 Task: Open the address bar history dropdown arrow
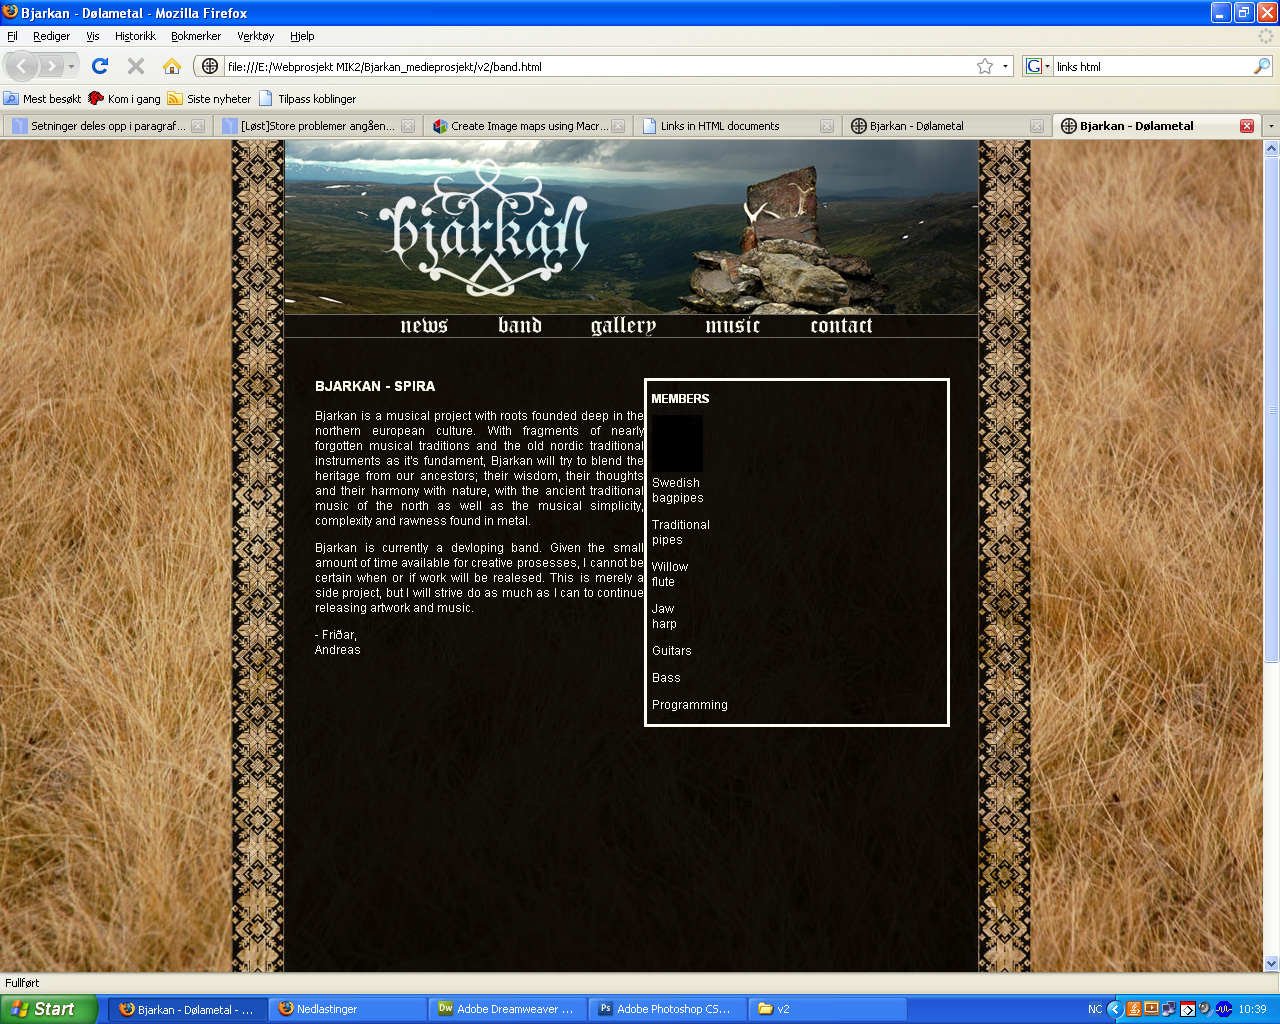(x=1005, y=66)
